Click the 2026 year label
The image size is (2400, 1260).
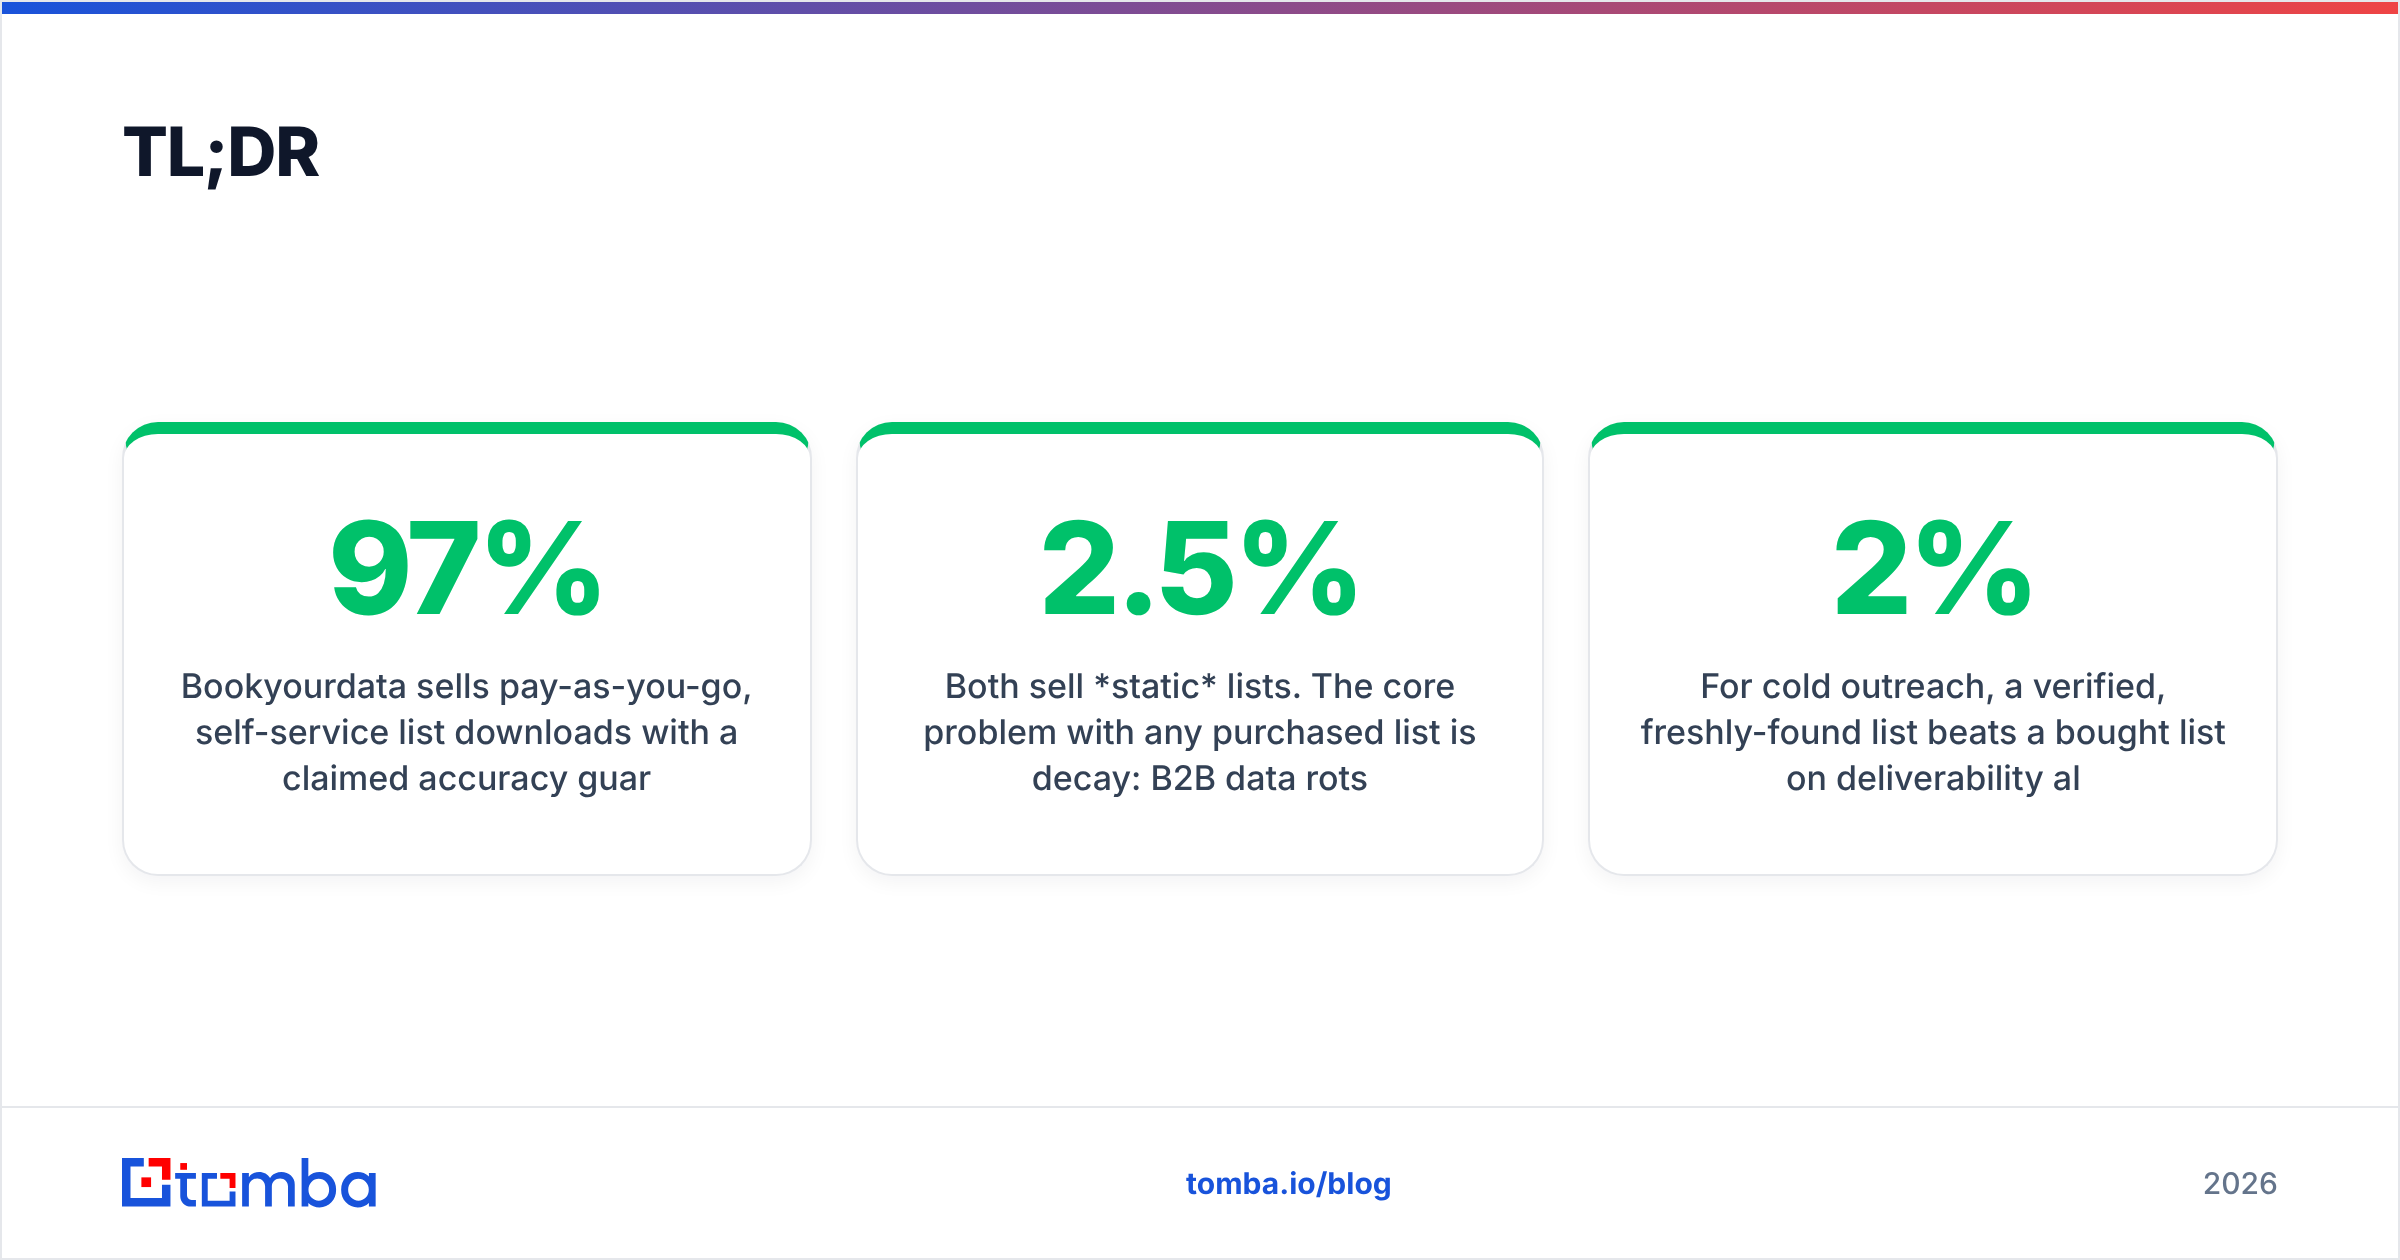click(x=2240, y=1183)
